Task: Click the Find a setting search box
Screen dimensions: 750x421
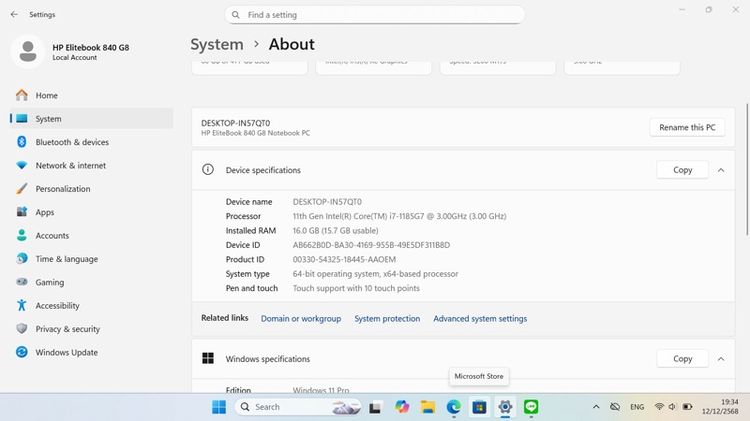Action: (x=375, y=15)
